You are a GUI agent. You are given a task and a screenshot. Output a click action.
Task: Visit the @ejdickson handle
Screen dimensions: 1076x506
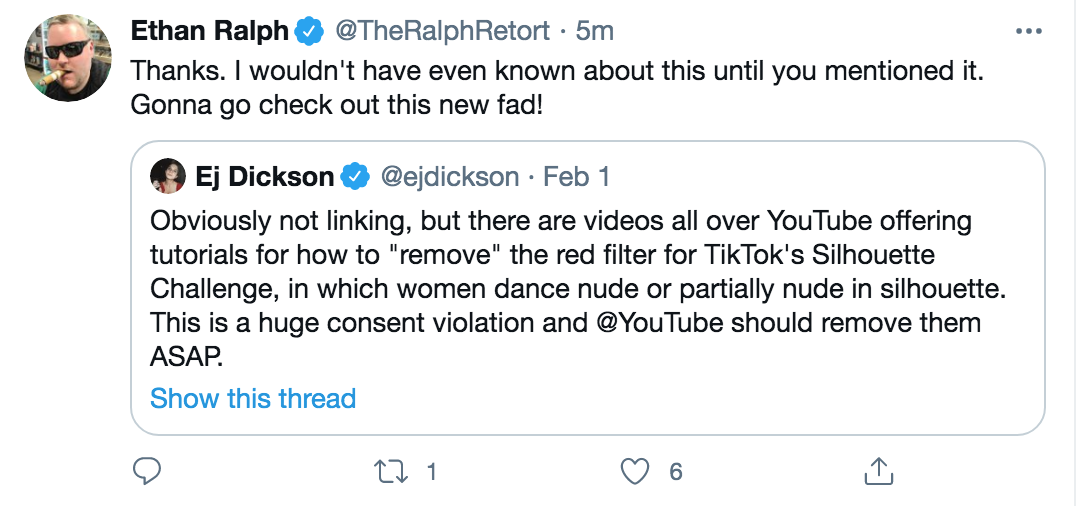coord(449,177)
